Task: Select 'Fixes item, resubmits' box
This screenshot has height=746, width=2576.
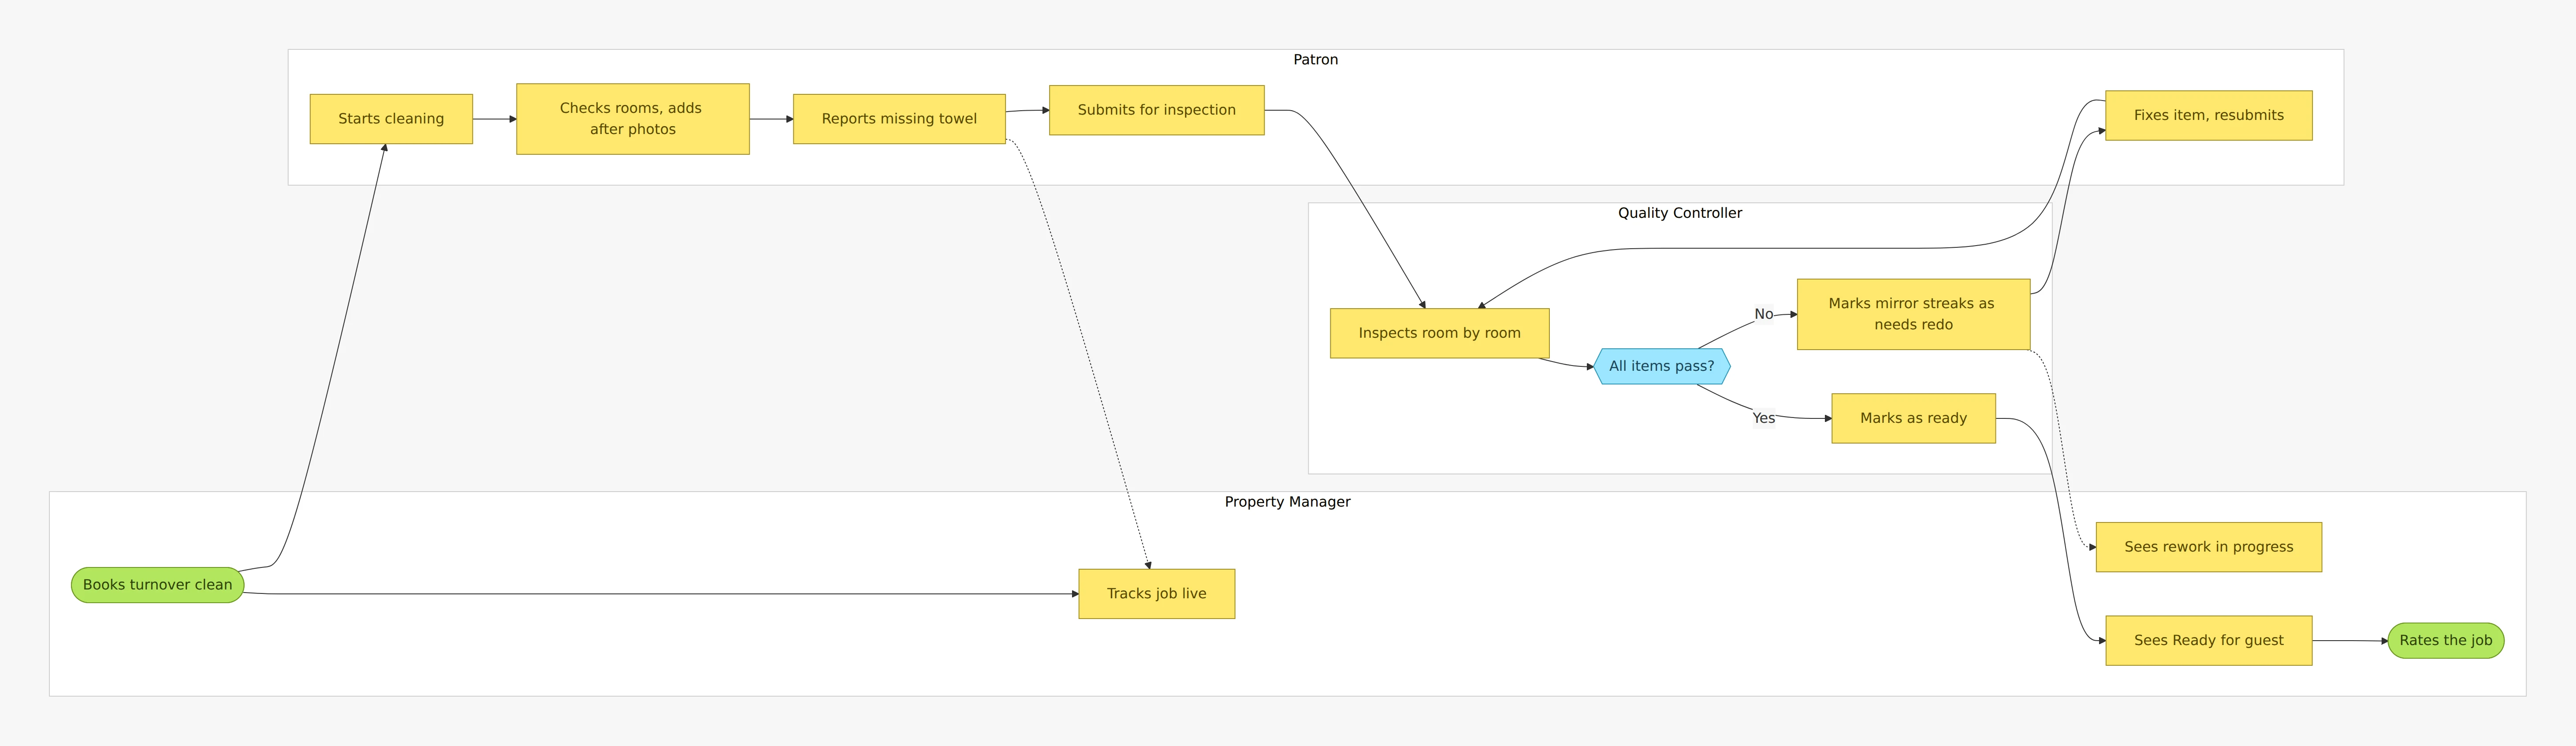Action: (2209, 115)
